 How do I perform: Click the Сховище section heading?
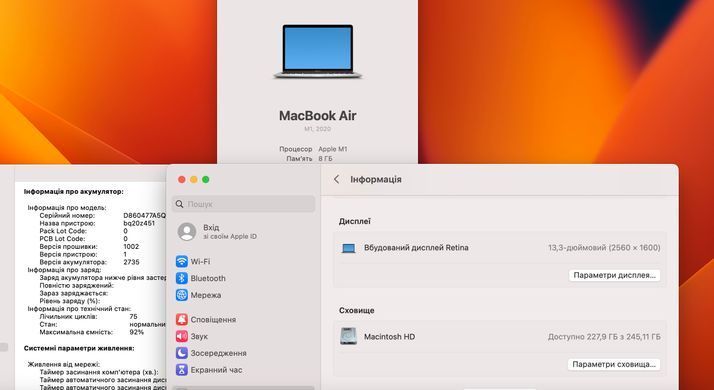pos(357,310)
